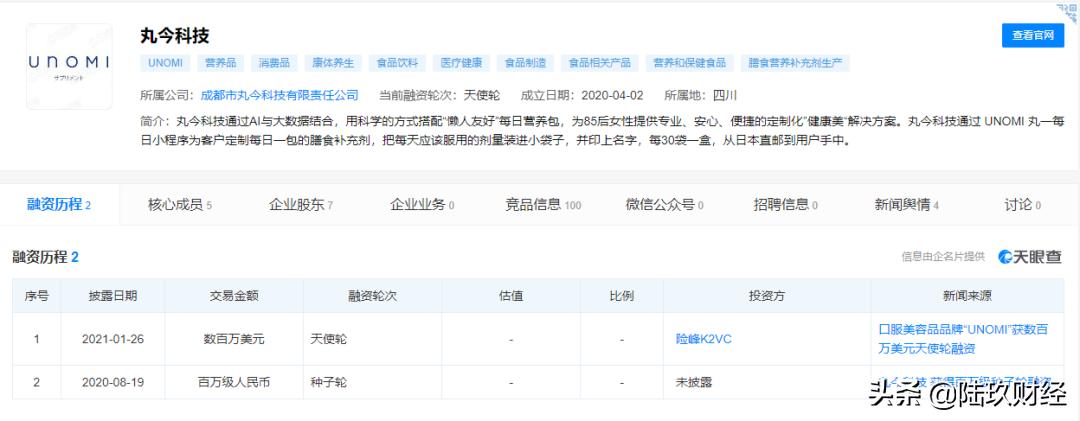Click the 交易金额 column header
Image resolution: width=1080 pixels, height=421 pixels.
click(x=234, y=296)
